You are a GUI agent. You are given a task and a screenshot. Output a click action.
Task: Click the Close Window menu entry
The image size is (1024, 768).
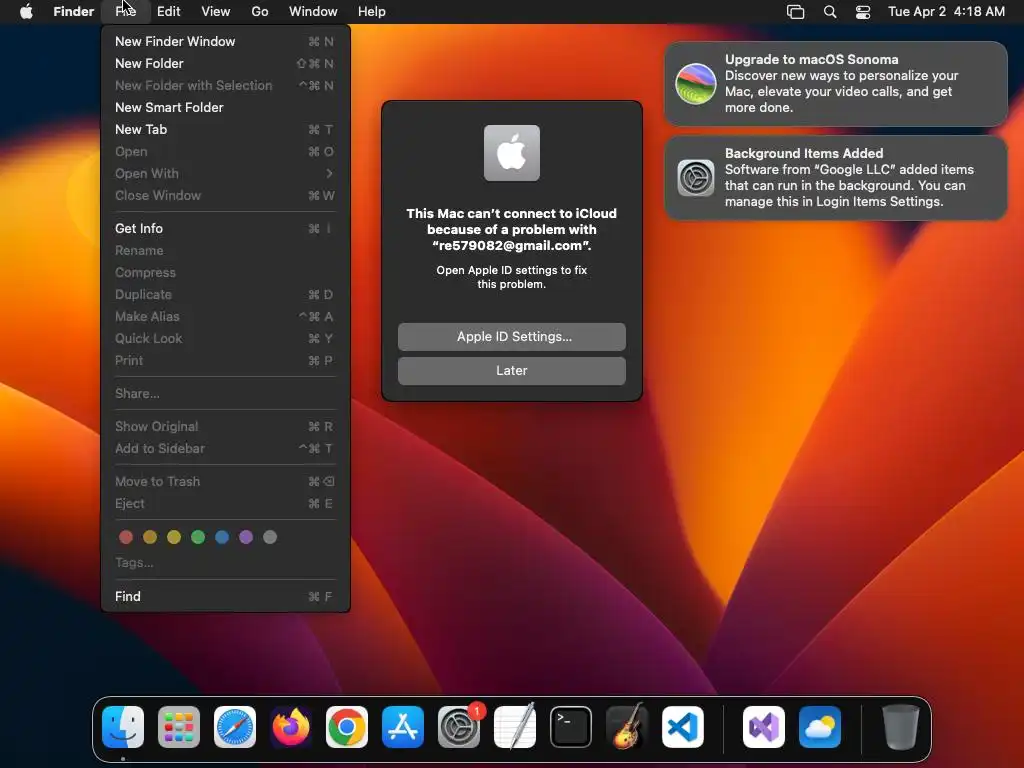[x=225, y=195]
